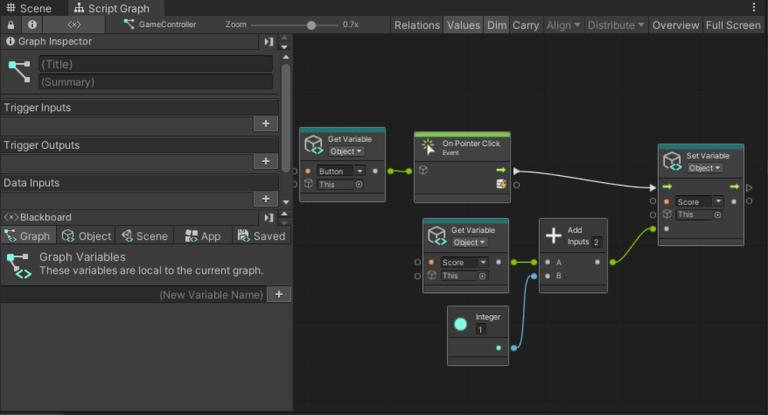Click the variables icon in the graph toolbar
768x415 pixels.
click(74, 25)
